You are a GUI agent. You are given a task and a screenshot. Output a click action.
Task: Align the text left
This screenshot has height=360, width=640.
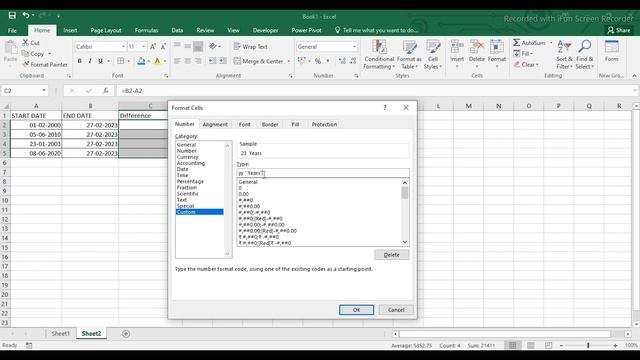pos(177,61)
